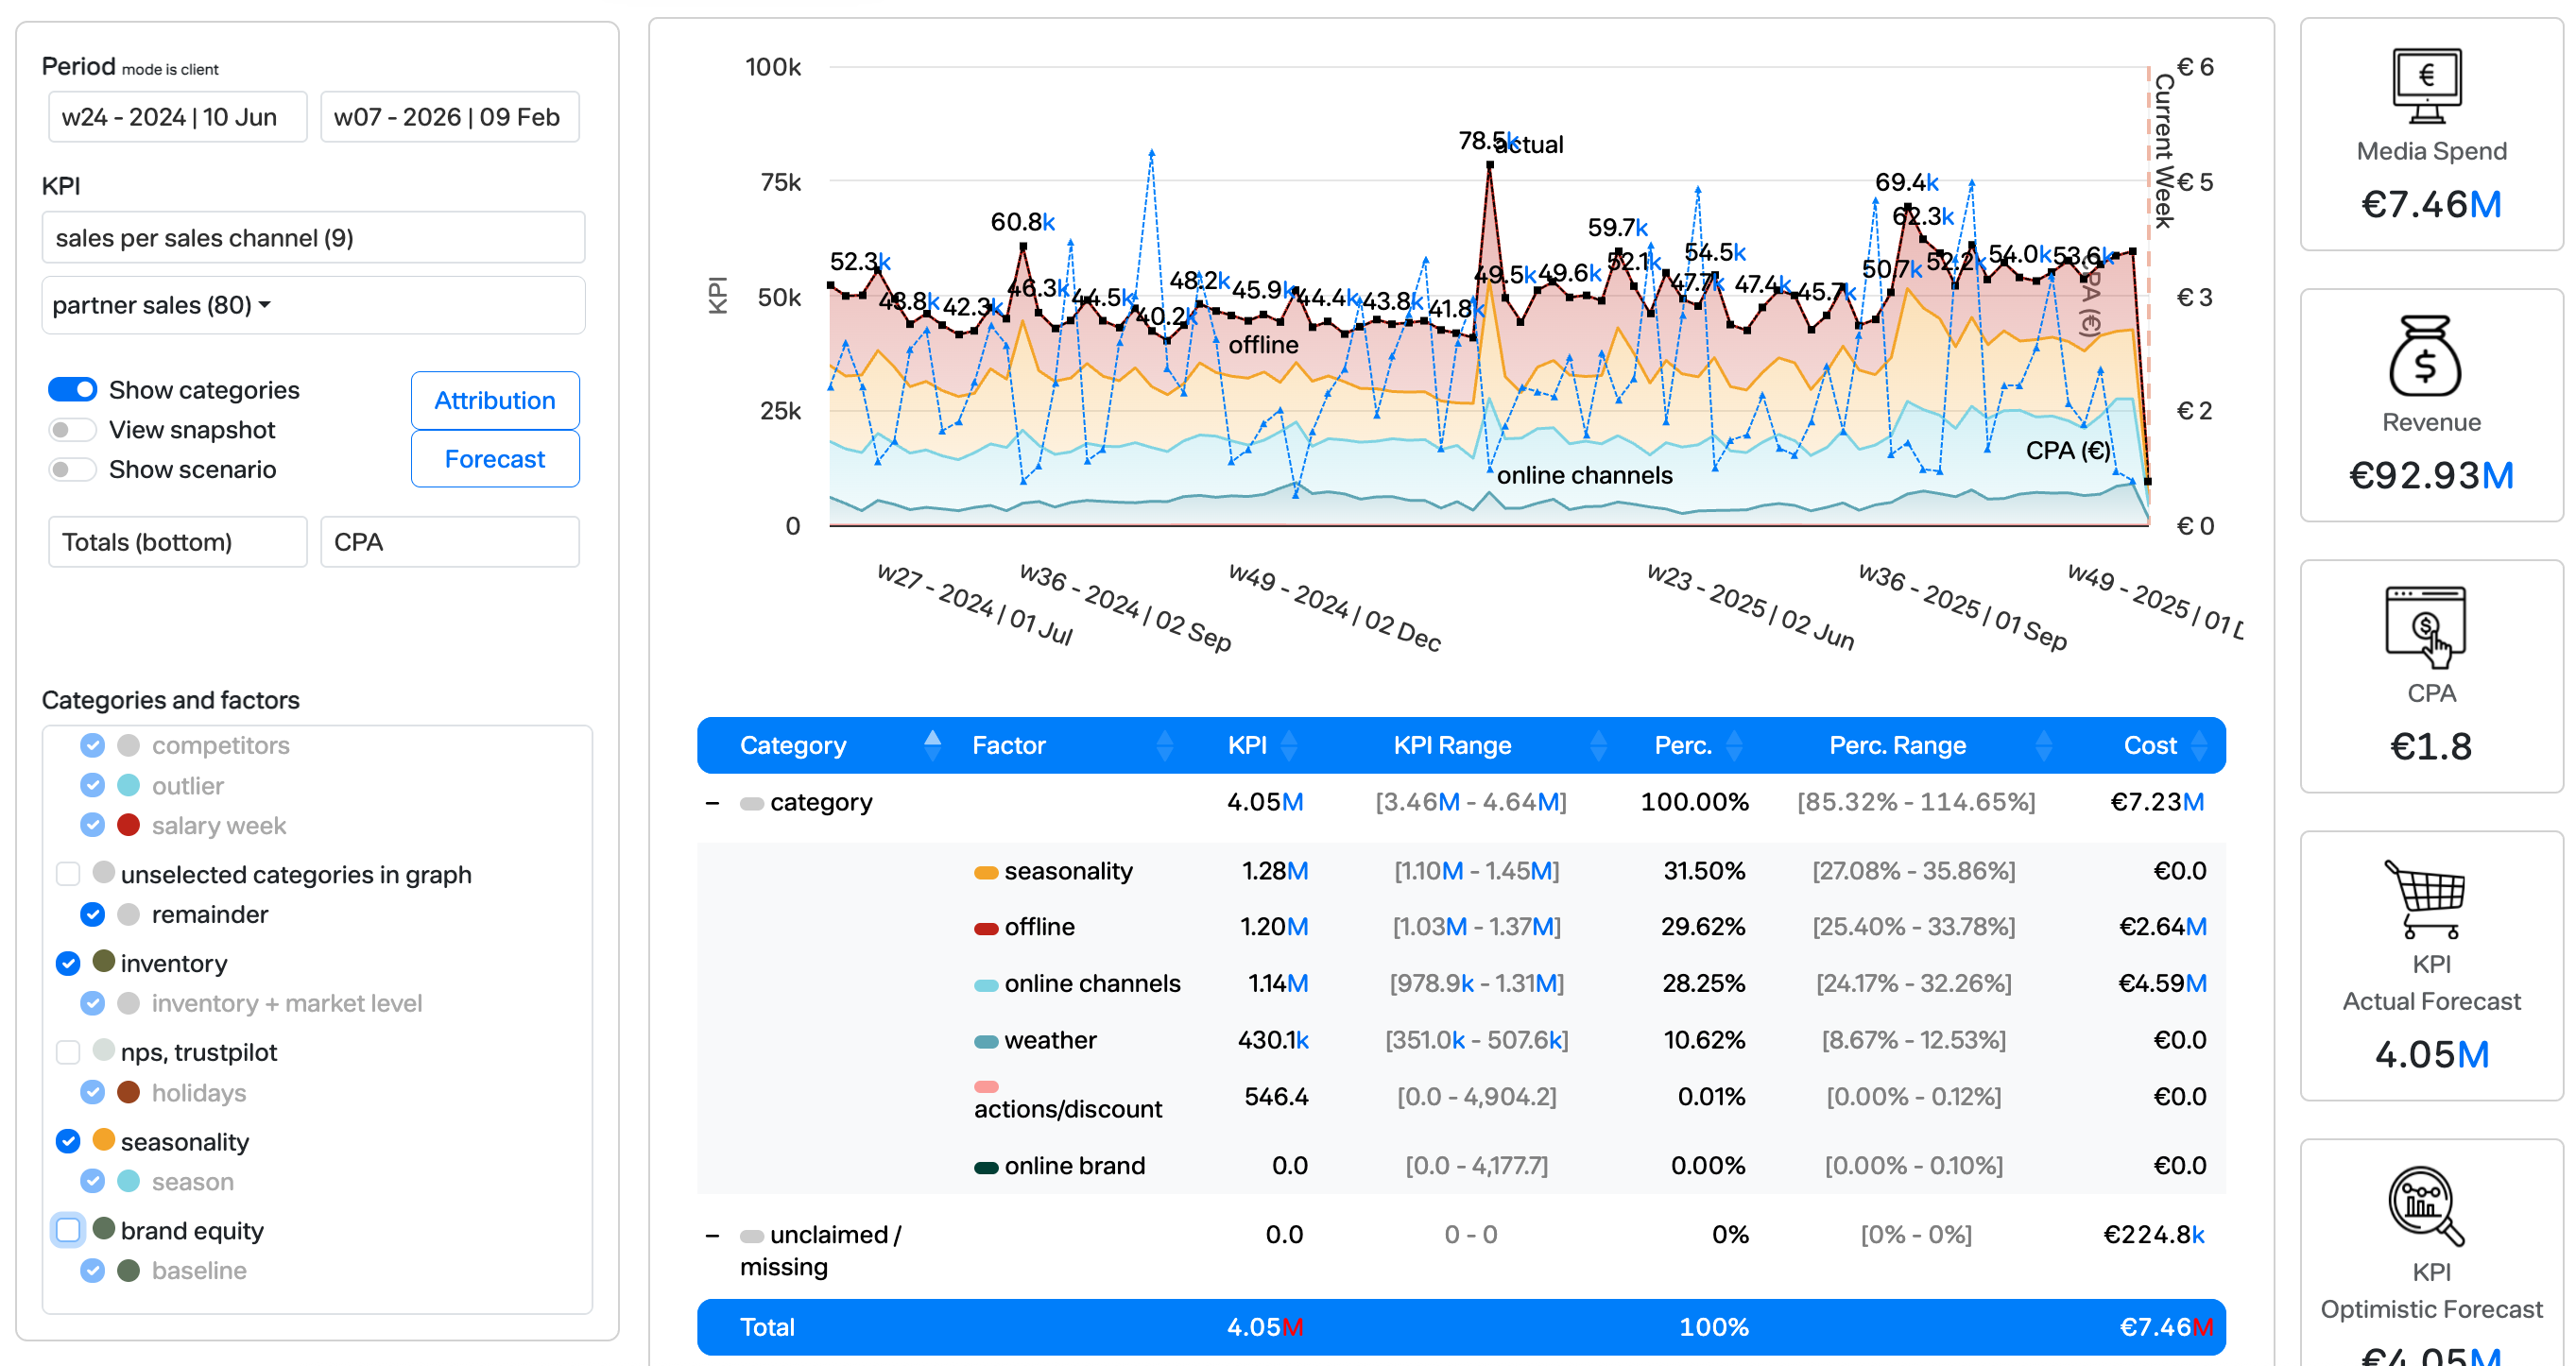Collapse the category row in table
Screen dimensions: 2576x1366
(x=712, y=803)
